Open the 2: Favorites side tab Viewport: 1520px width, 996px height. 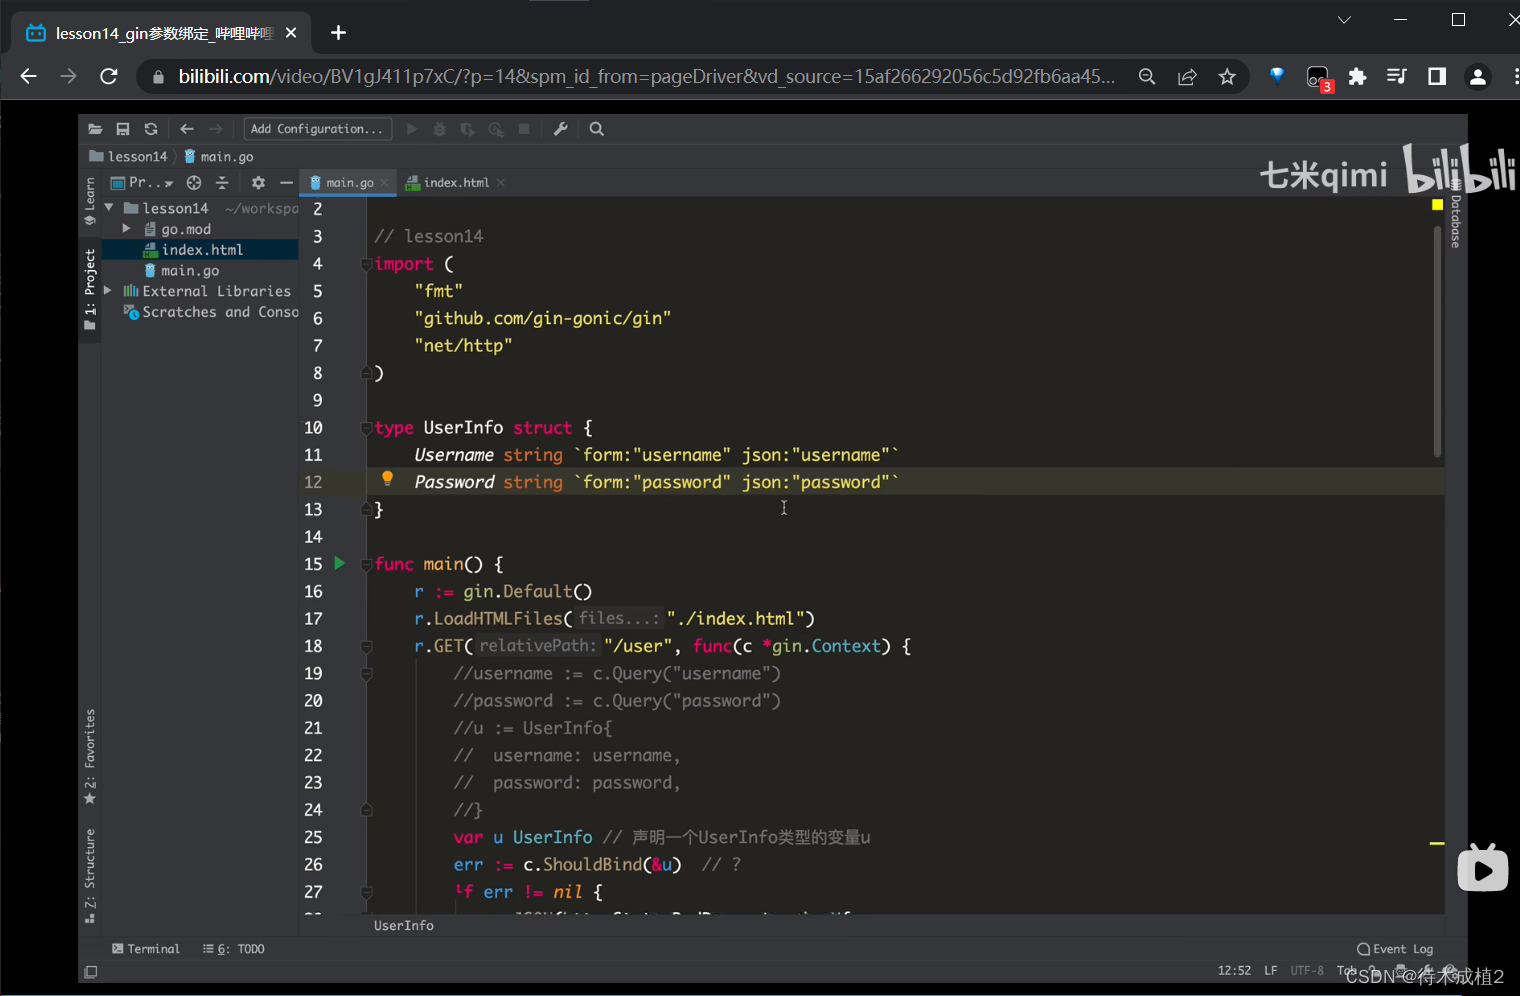point(90,757)
